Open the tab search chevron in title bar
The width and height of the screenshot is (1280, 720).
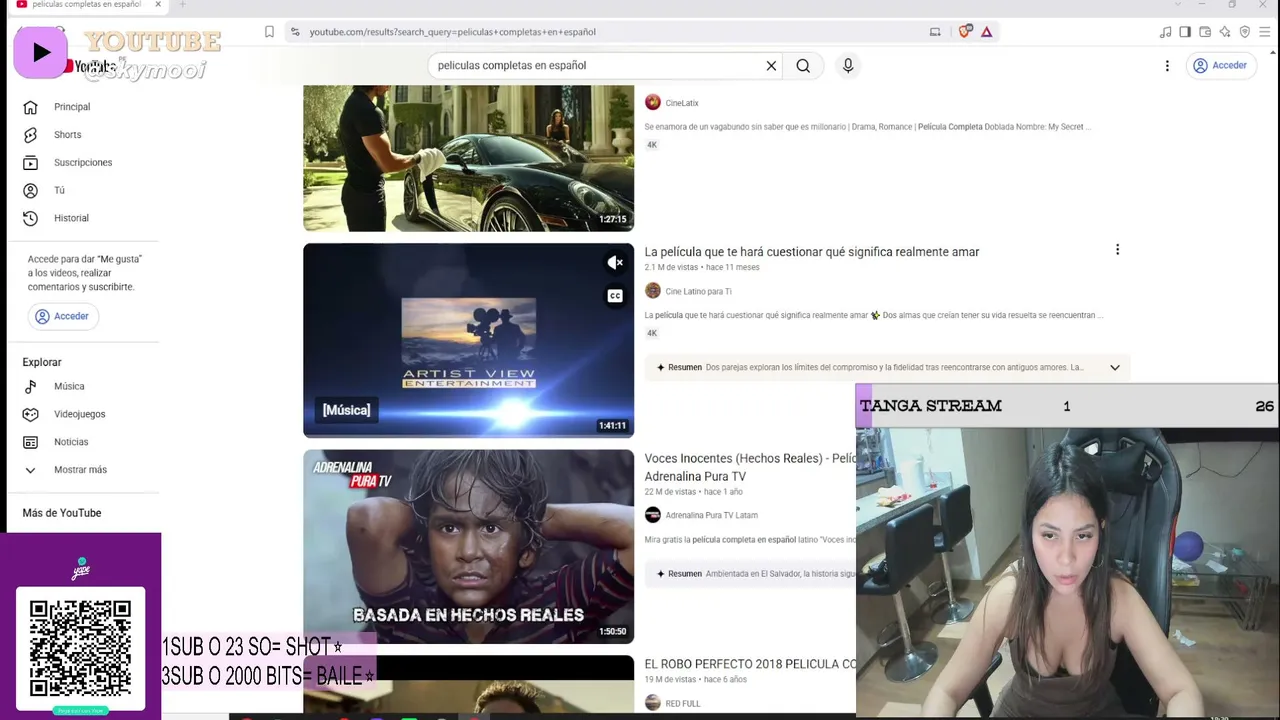(1177, 5)
